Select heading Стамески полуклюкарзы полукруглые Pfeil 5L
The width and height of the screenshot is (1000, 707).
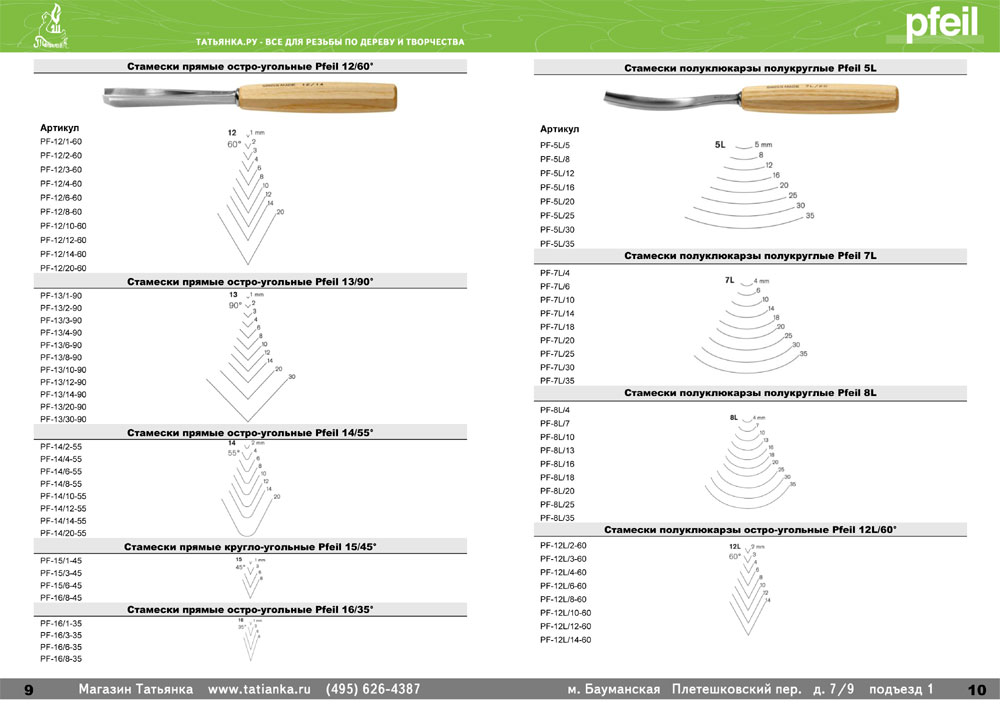pyautogui.click(x=750, y=68)
